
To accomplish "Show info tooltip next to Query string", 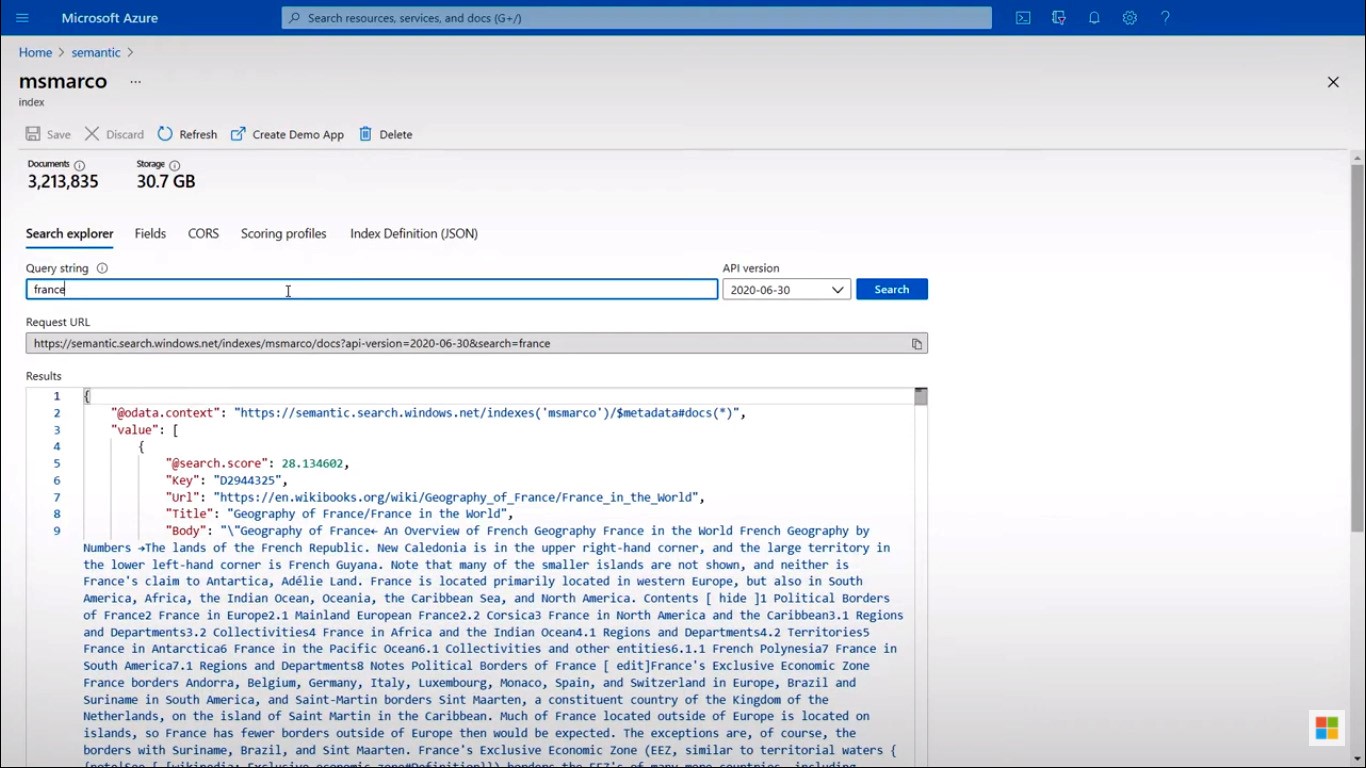I will click(102, 268).
